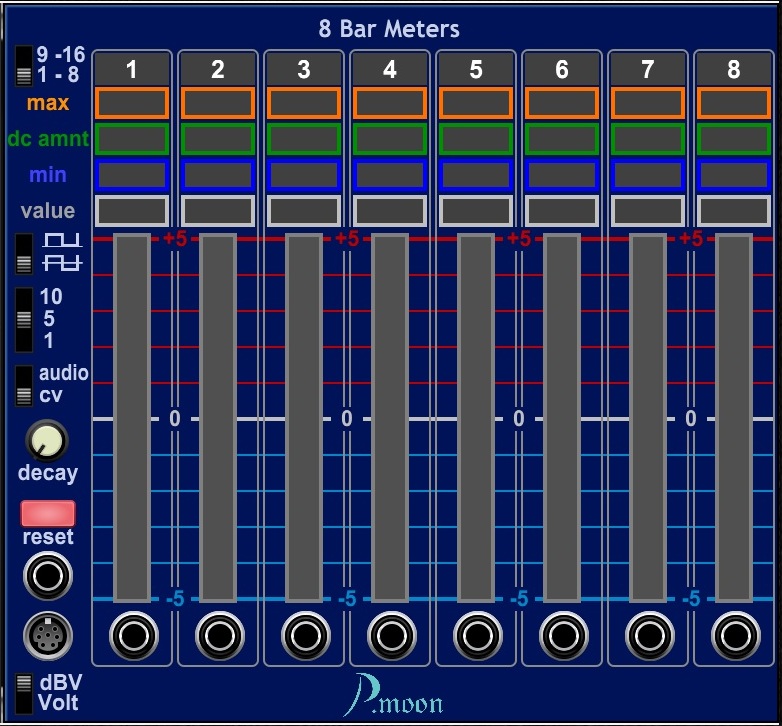Toggle the dBV / Volt unit switch
This screenshot has width=782, height=726.
click(24, 692)
